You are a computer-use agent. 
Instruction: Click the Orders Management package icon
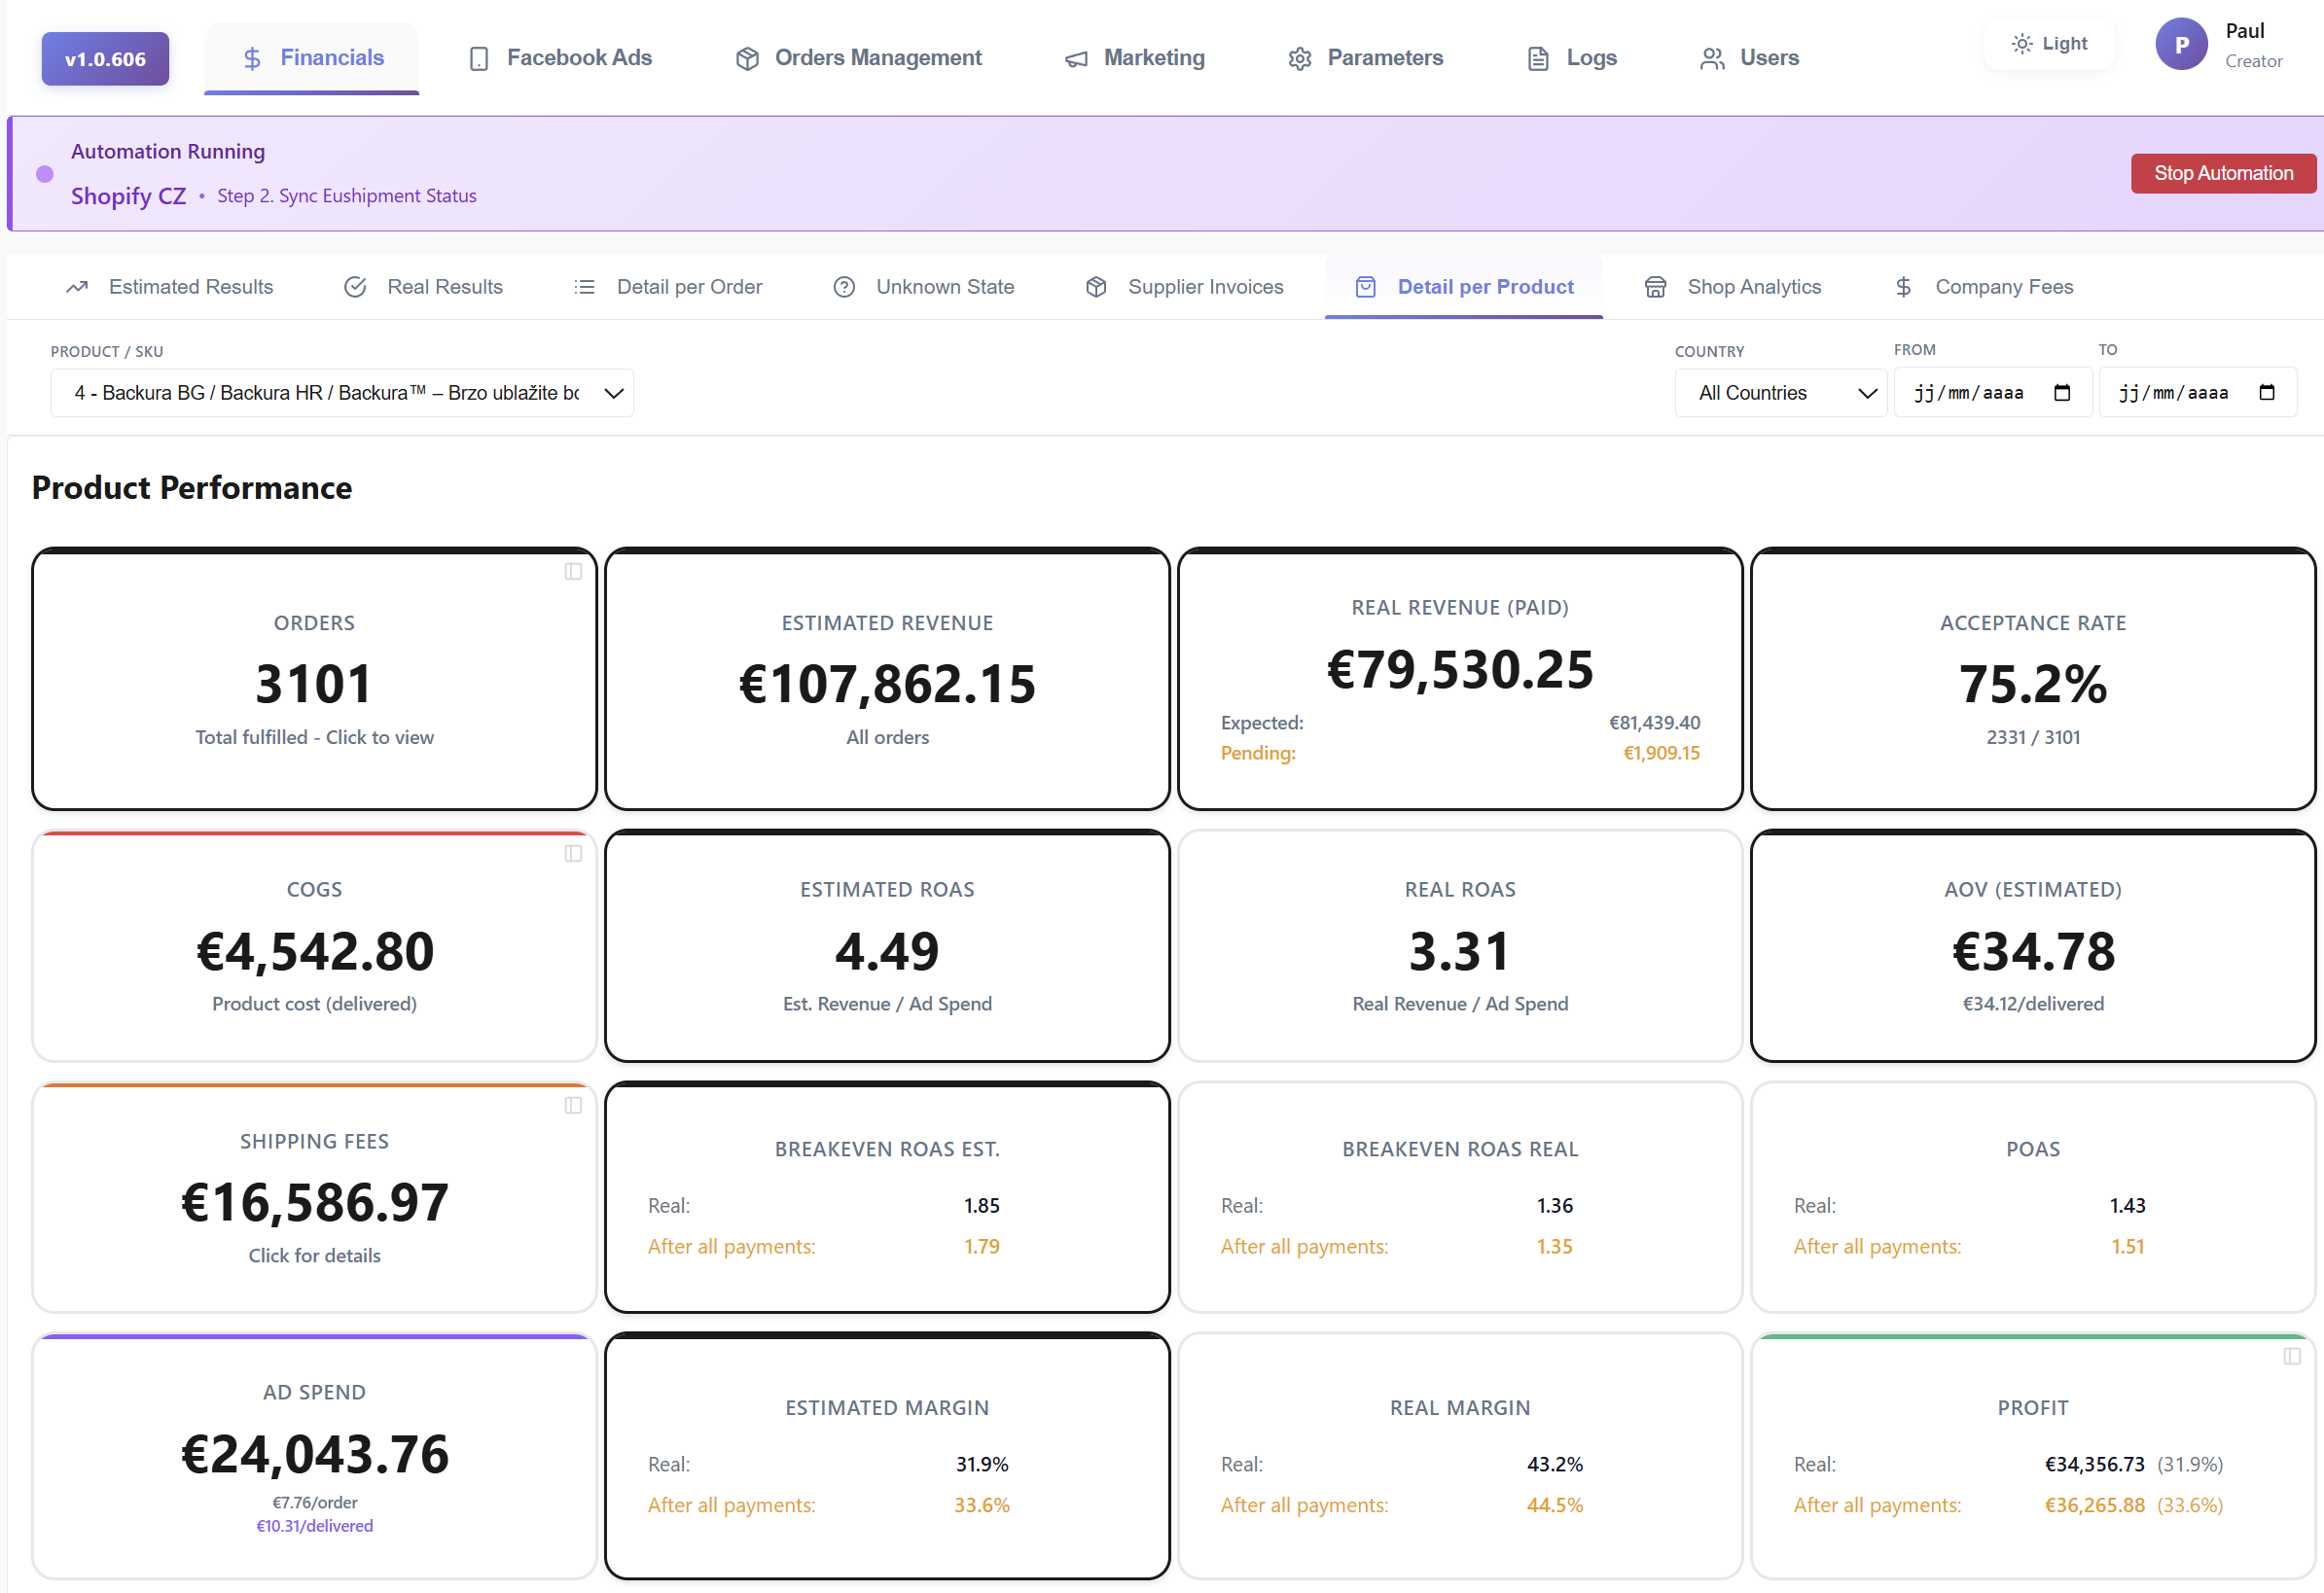point(746,58)
